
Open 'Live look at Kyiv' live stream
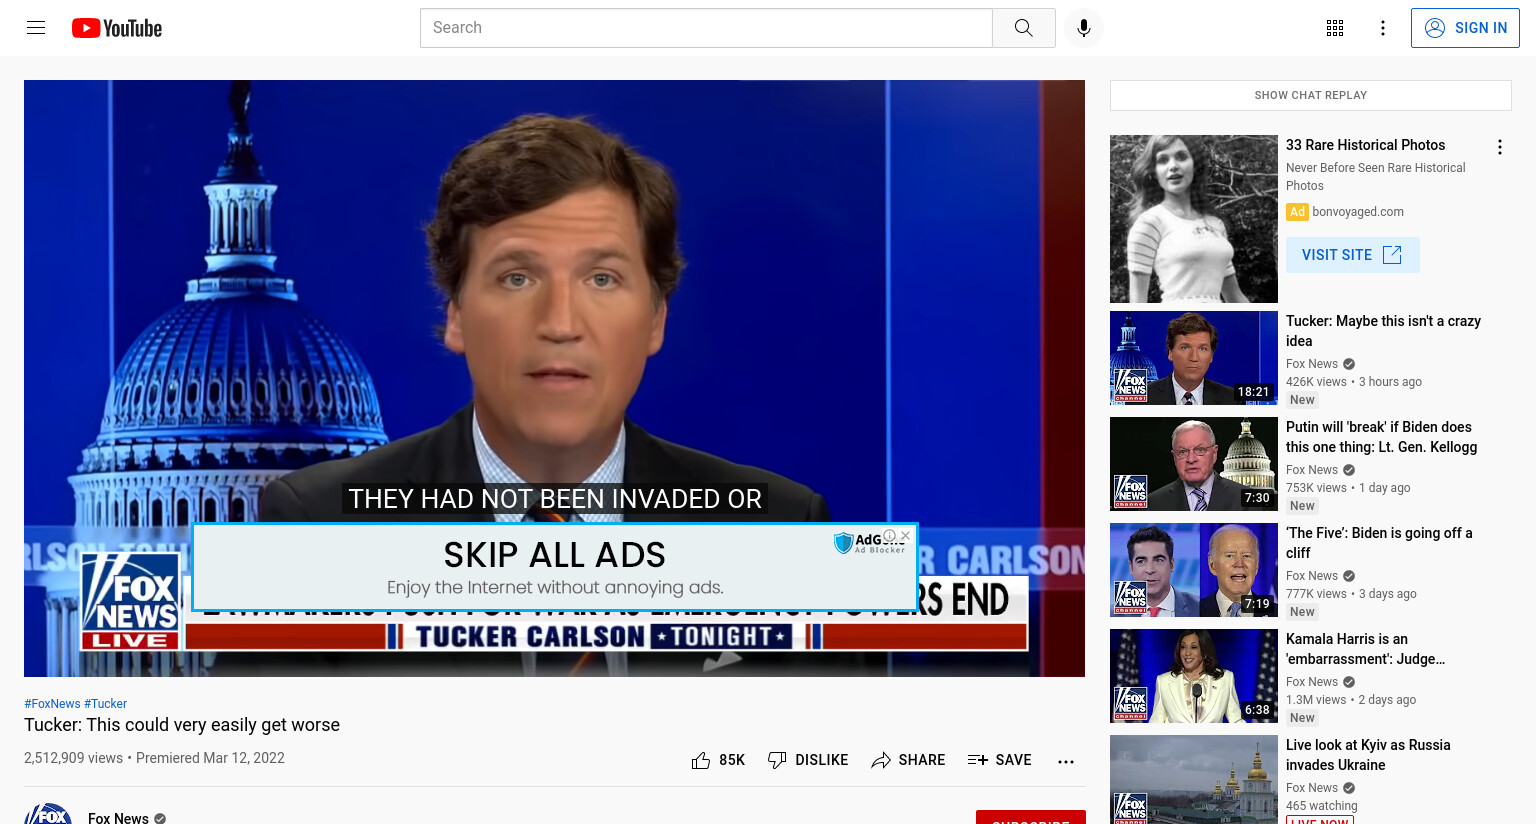(1368, 755)
